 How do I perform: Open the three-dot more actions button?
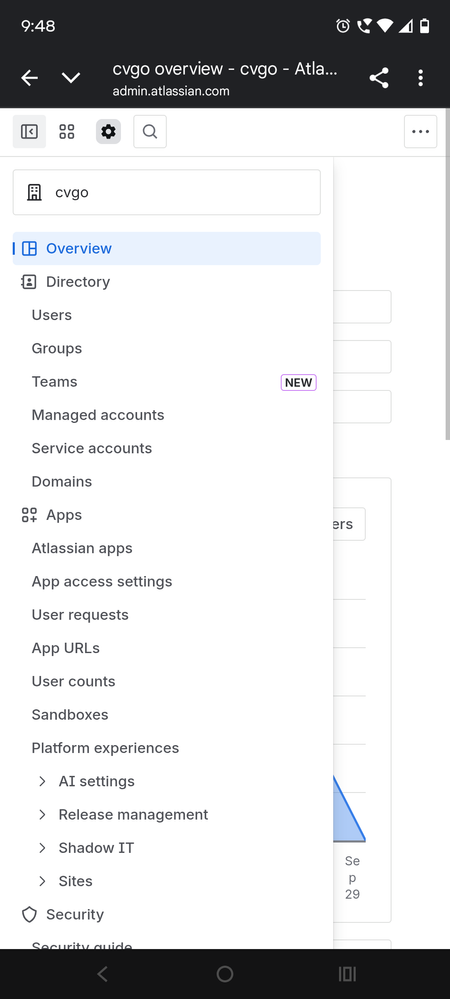click(x=421, y=132)
